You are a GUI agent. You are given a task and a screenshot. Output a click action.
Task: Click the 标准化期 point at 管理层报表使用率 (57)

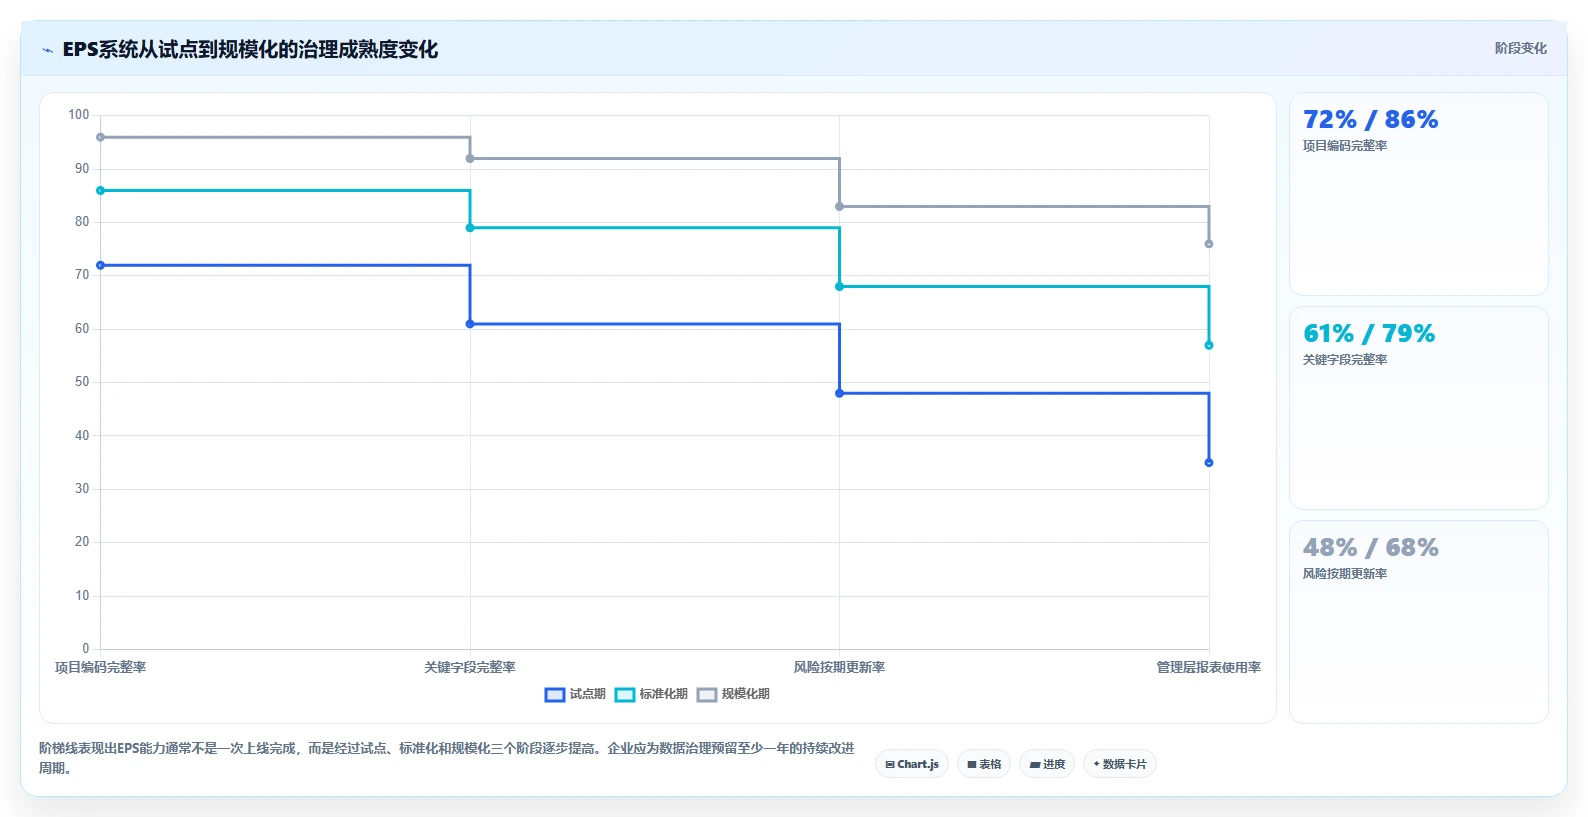pos(1209,345)
